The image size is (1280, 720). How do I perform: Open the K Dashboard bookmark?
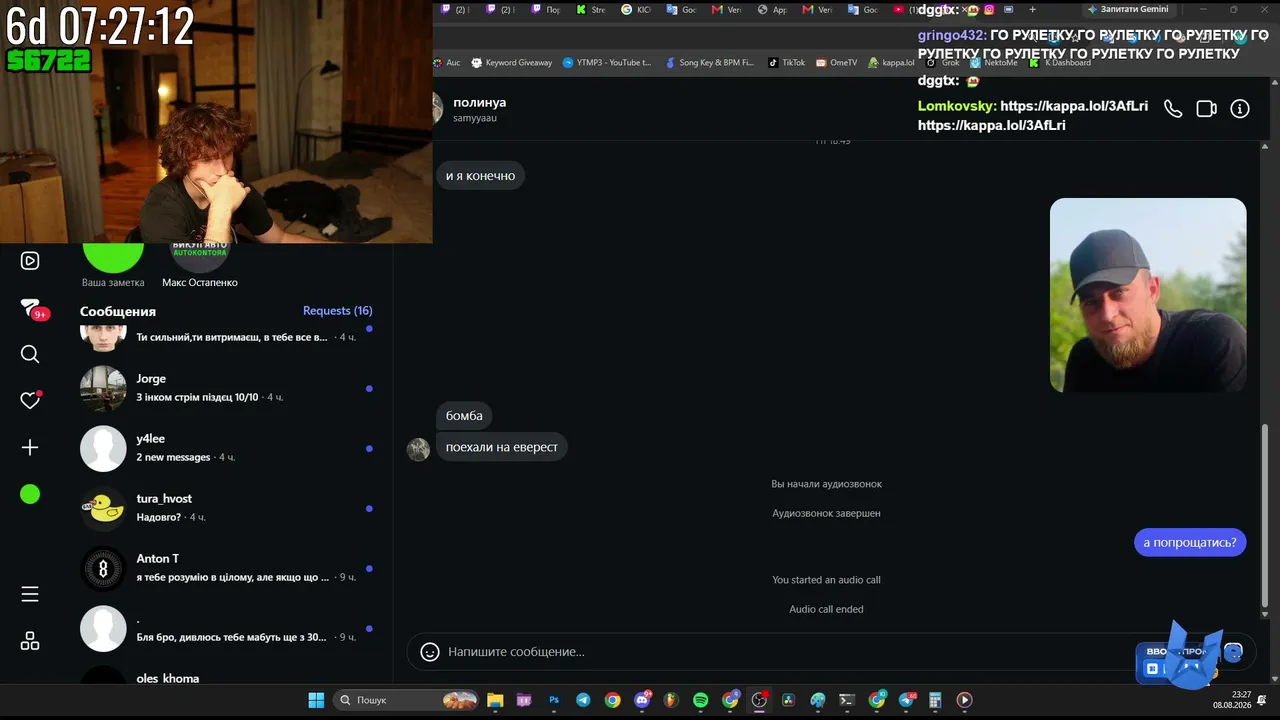tap(1060, 62)
